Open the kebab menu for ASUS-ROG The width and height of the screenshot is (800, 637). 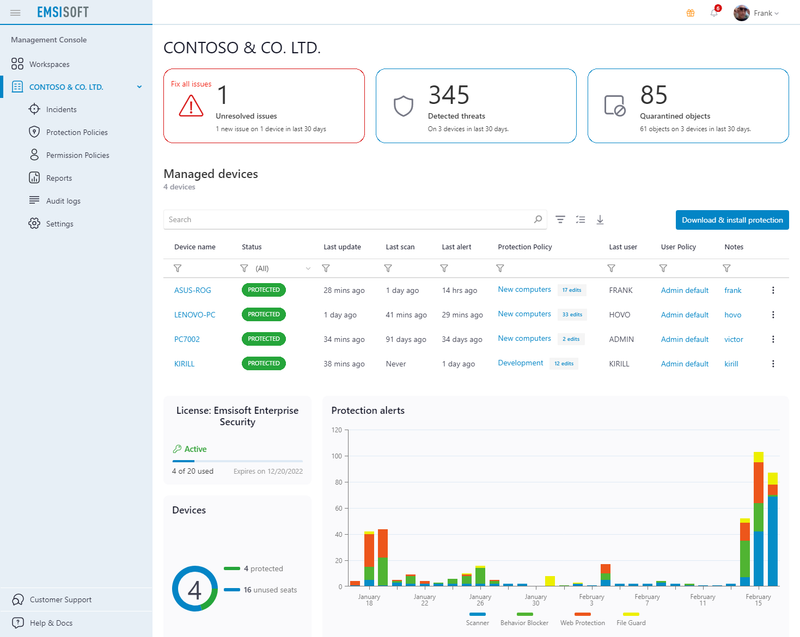pyautogui.click(x=772, y=290)
